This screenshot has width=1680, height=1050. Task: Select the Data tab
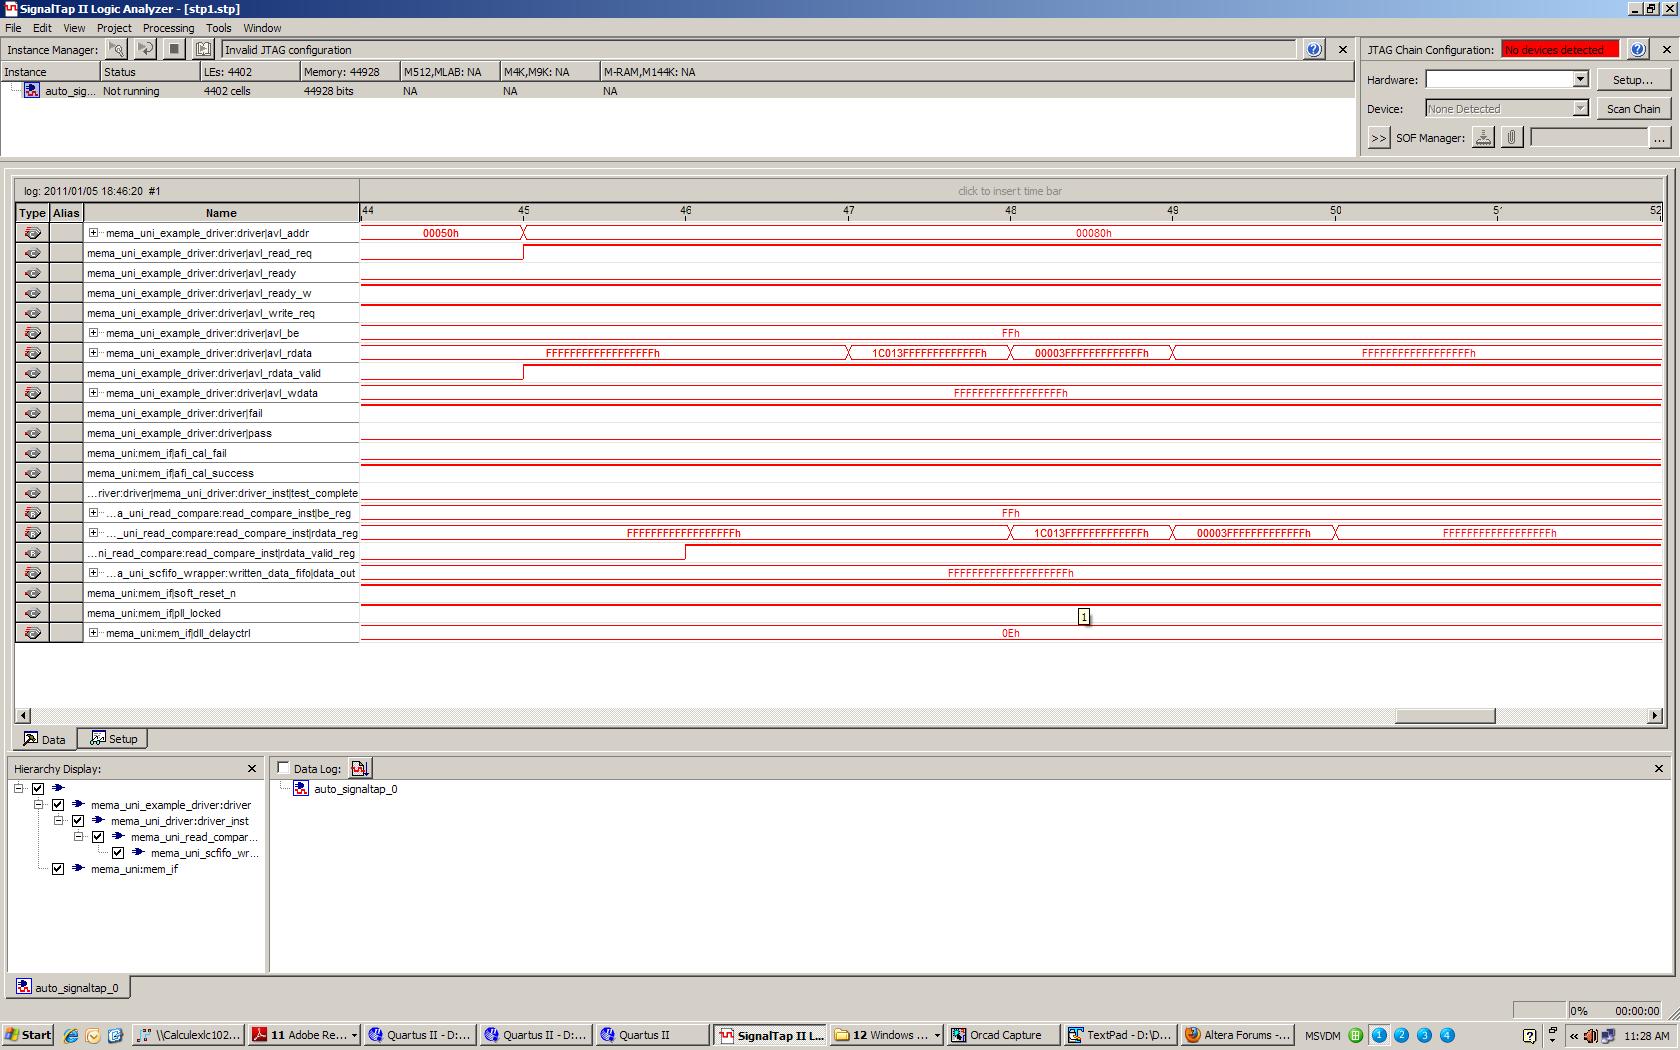45,740
